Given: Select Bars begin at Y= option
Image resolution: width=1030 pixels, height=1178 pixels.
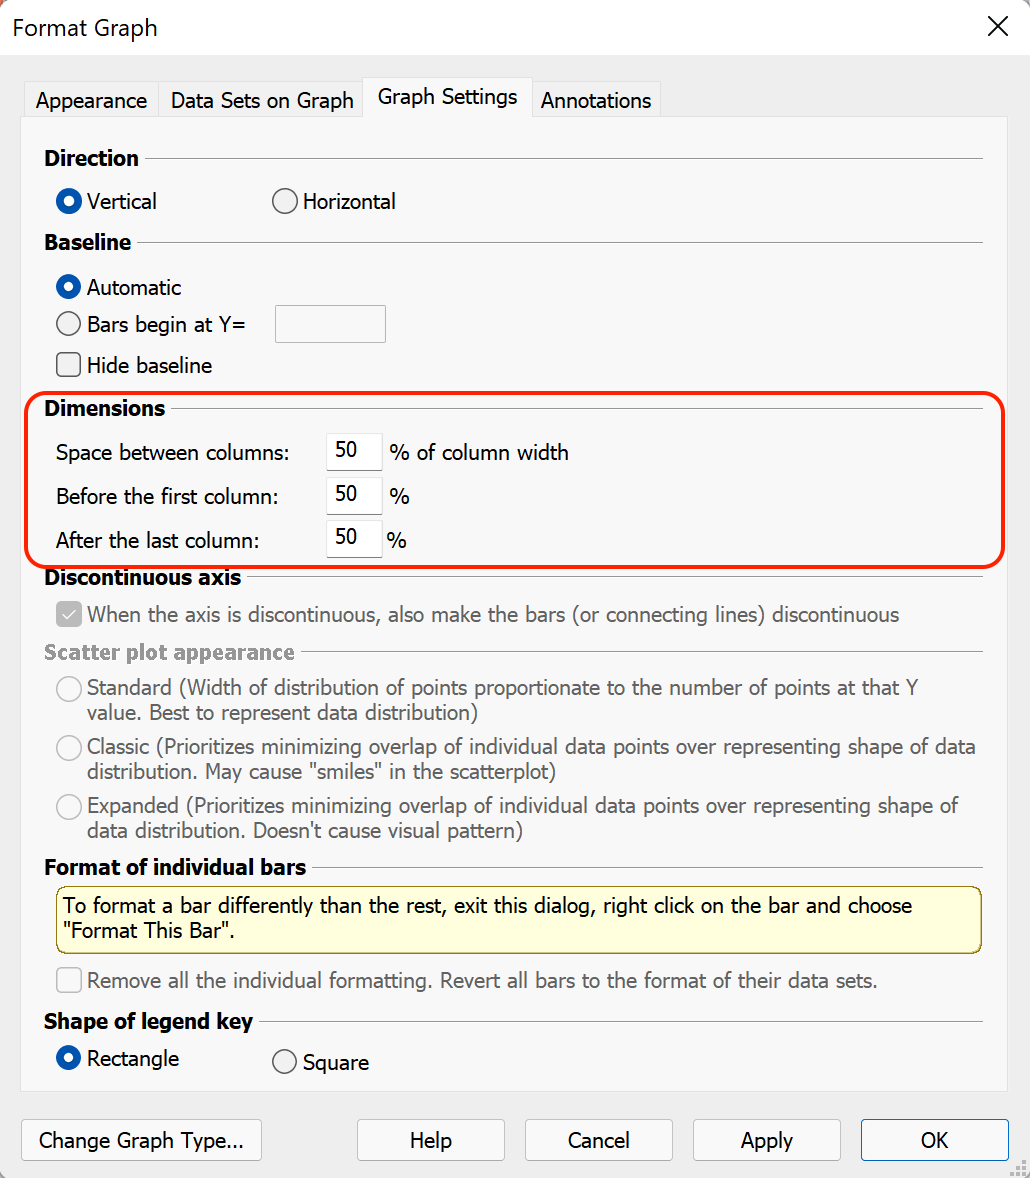Looking at the screenshot, I should point(68,324).
